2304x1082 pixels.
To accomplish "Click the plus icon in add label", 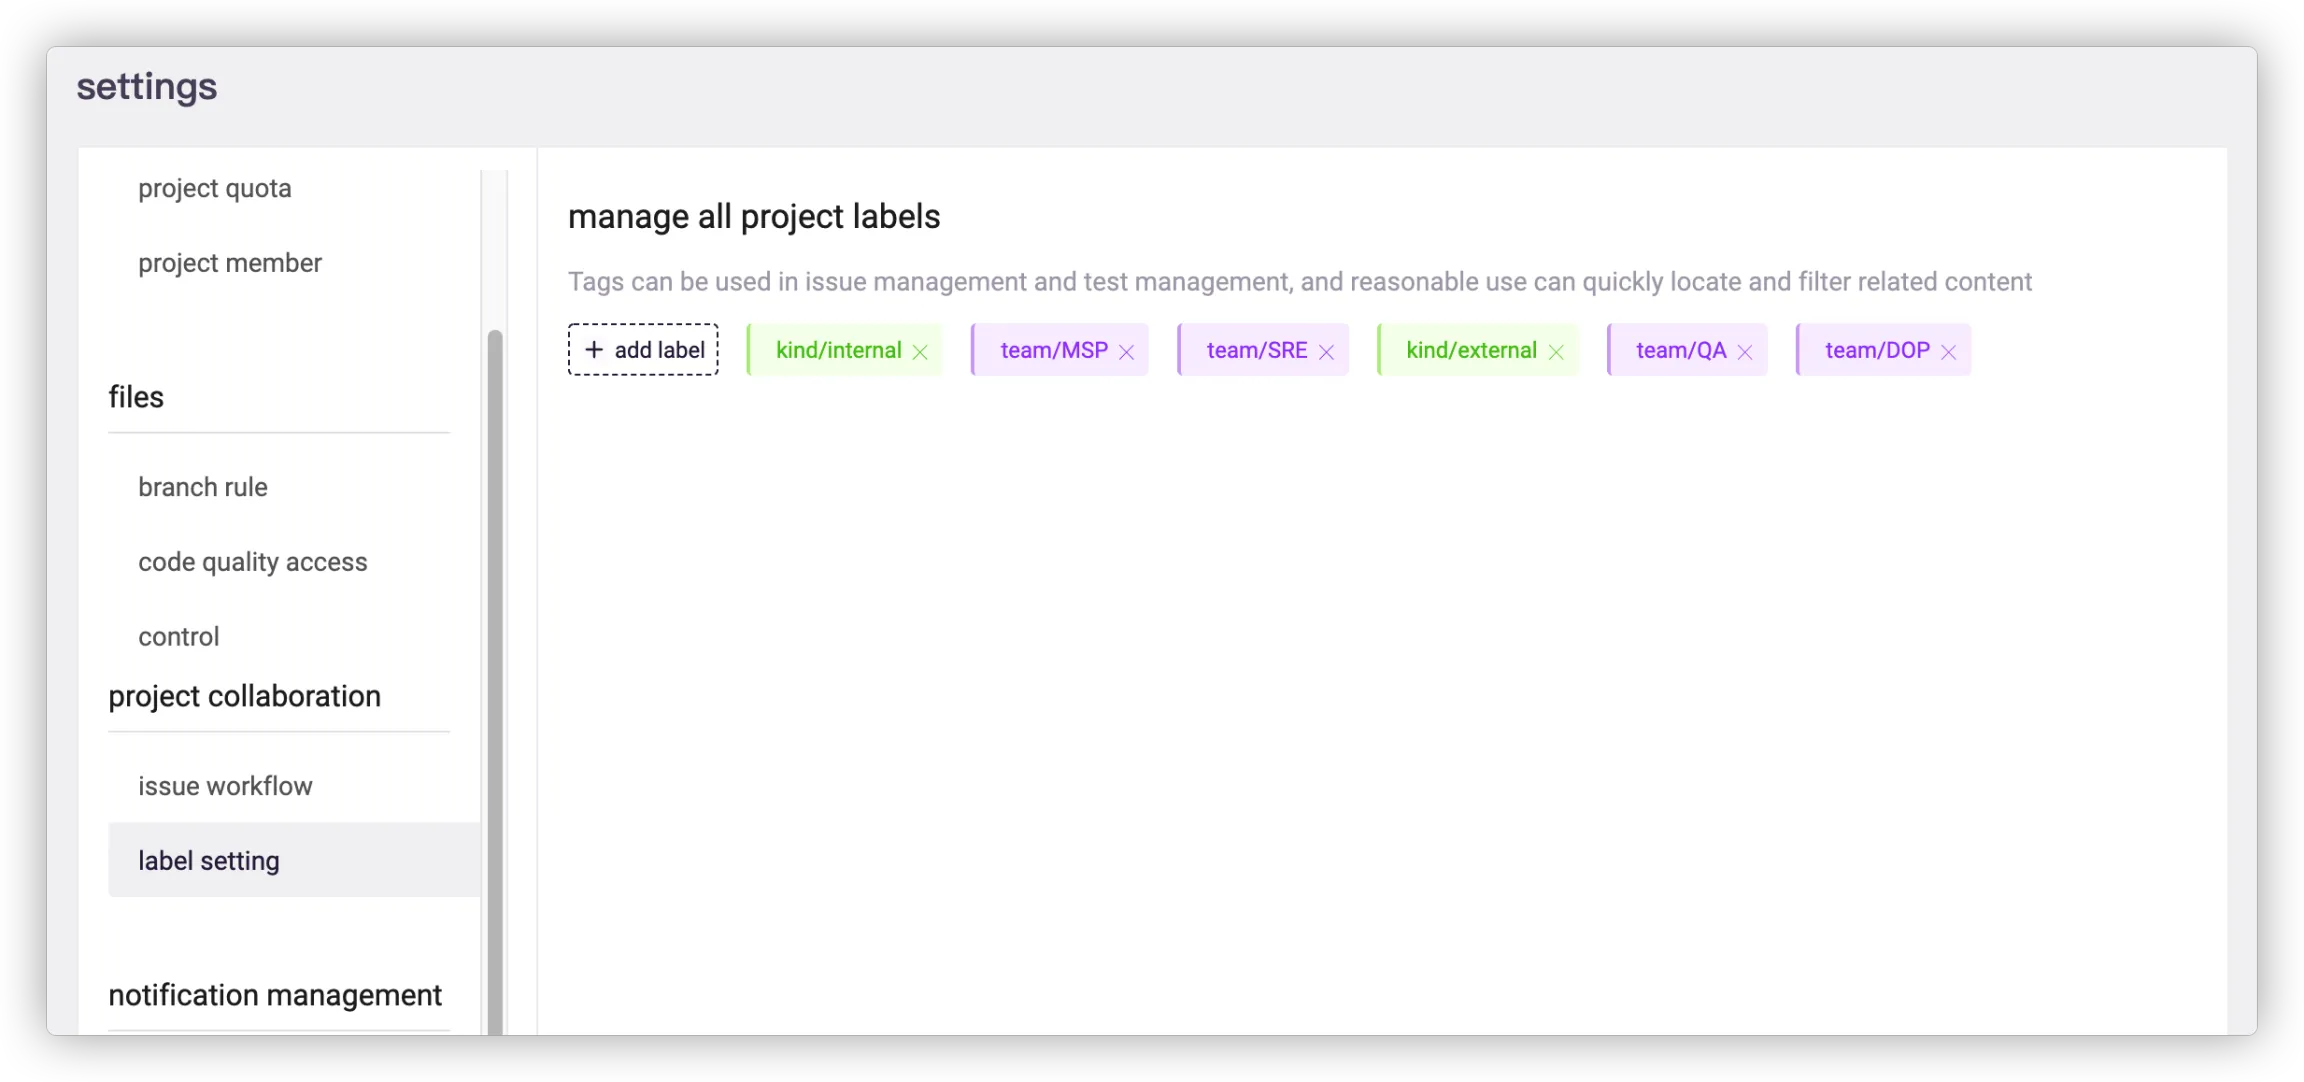I will (594, 350).
